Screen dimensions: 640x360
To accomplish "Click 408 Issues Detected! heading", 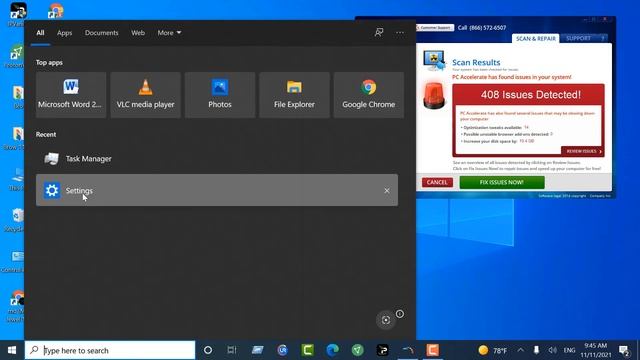I will coord(530,95).
